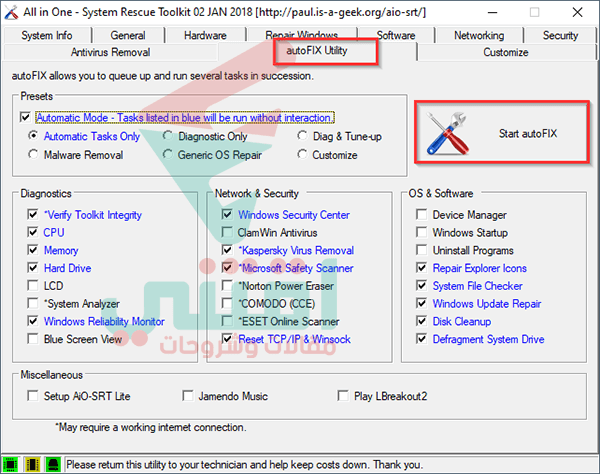Close the System Rescue Toolkit window
This screenshot has height=474, width=600.
click(x=577, y=12)
